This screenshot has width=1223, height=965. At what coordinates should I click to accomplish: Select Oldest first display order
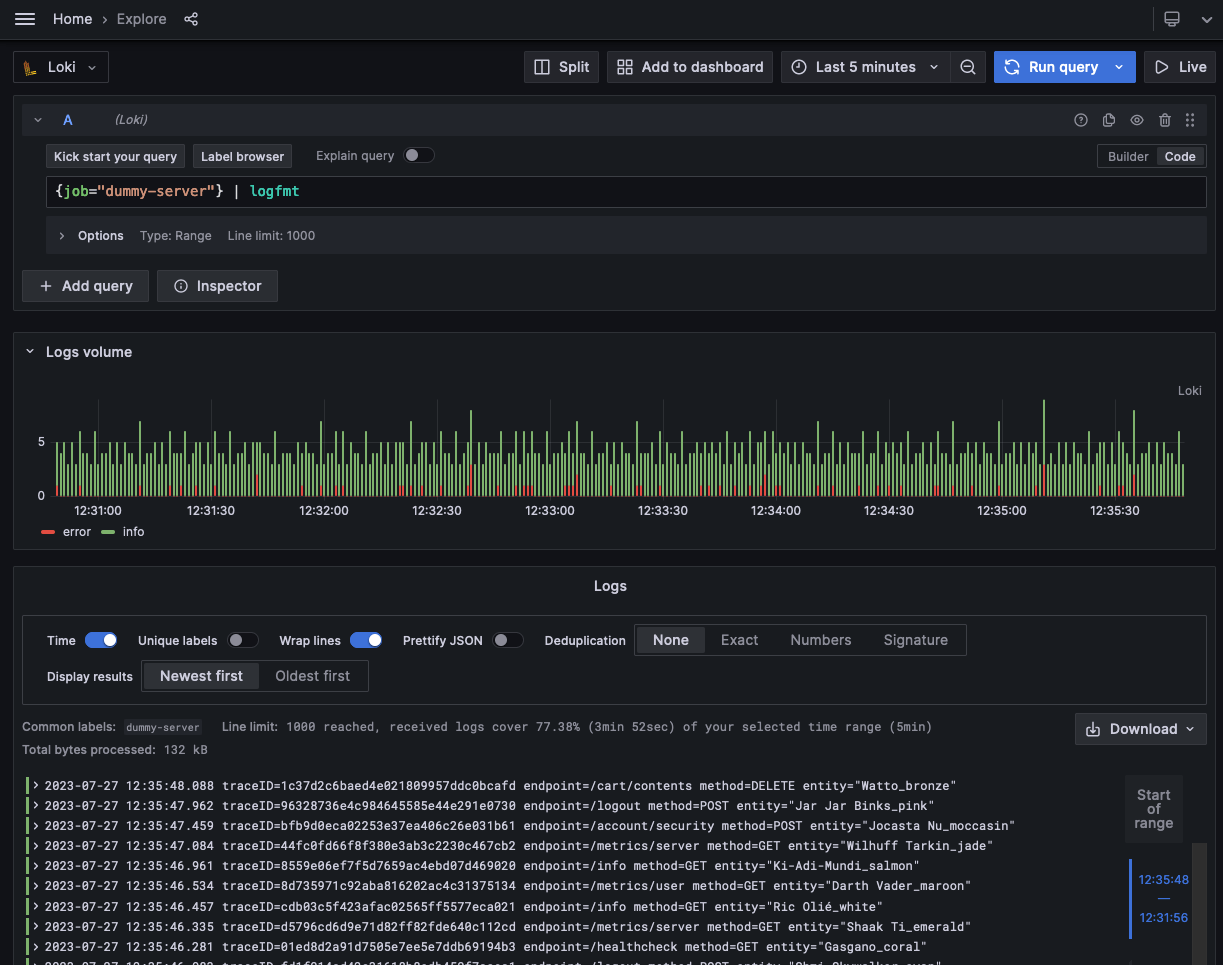311,676
